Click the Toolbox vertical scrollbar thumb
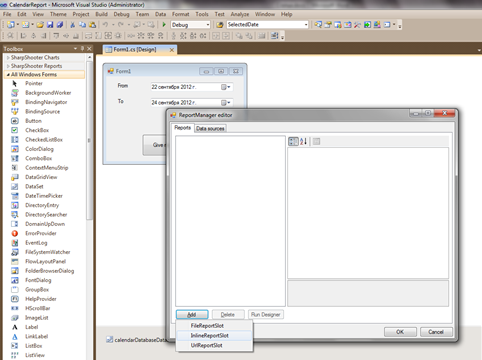This screenshot has width=482, height=360. pyautogui.click(x=89, y=140)
